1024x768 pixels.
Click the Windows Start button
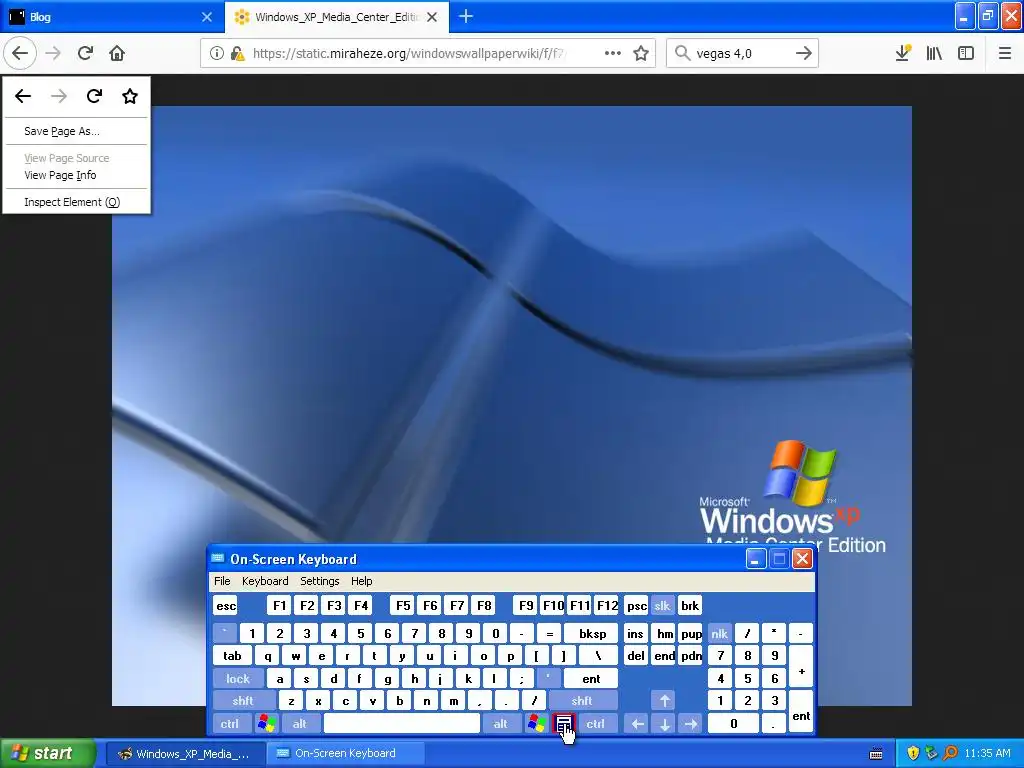tap(48, 753)
